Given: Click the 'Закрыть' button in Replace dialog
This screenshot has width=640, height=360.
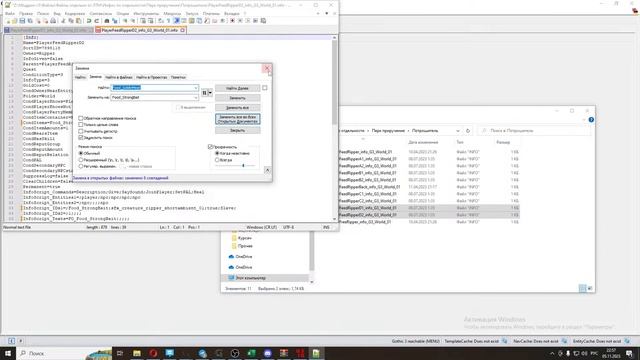Looking at the screenshot, I should tap(237, 131).
